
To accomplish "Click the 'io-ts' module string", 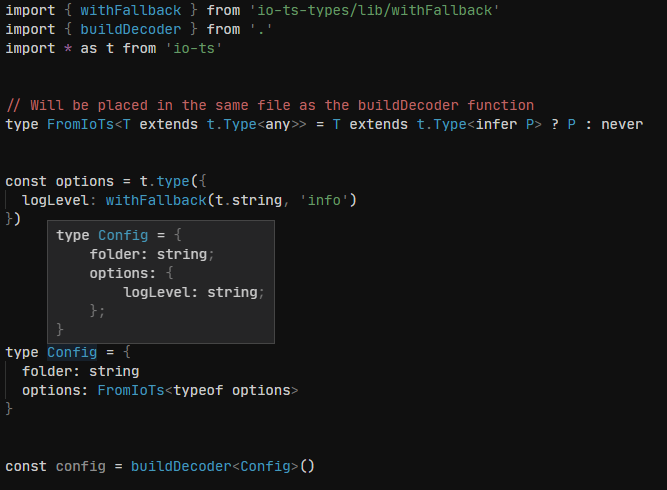I will click(x=194, y=48).
